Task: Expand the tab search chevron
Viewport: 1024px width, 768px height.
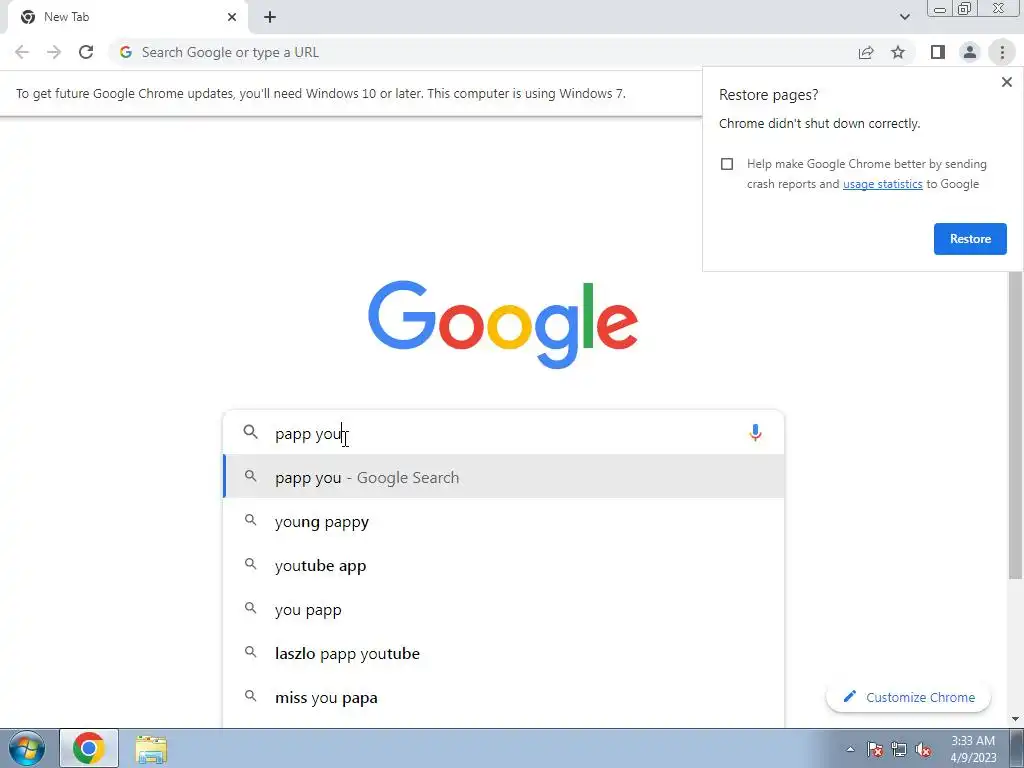Action: pos(904,17)
